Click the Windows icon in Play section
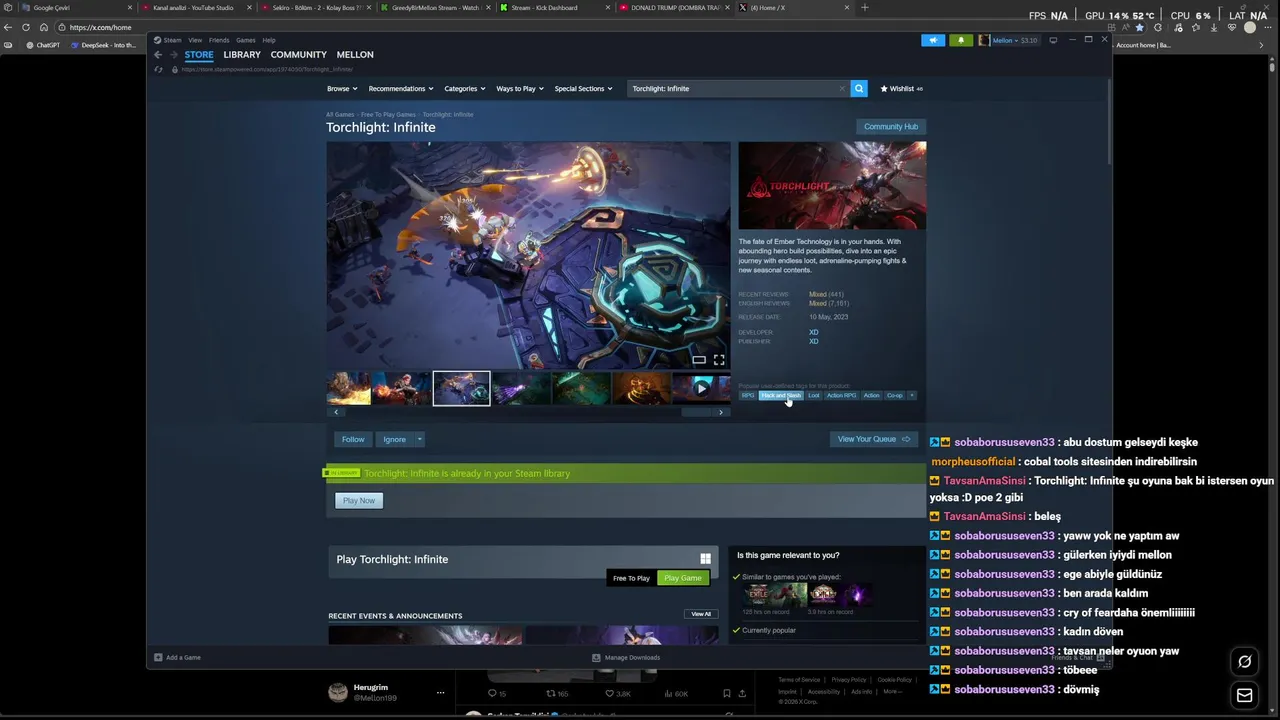 click(x=705, y=559)
